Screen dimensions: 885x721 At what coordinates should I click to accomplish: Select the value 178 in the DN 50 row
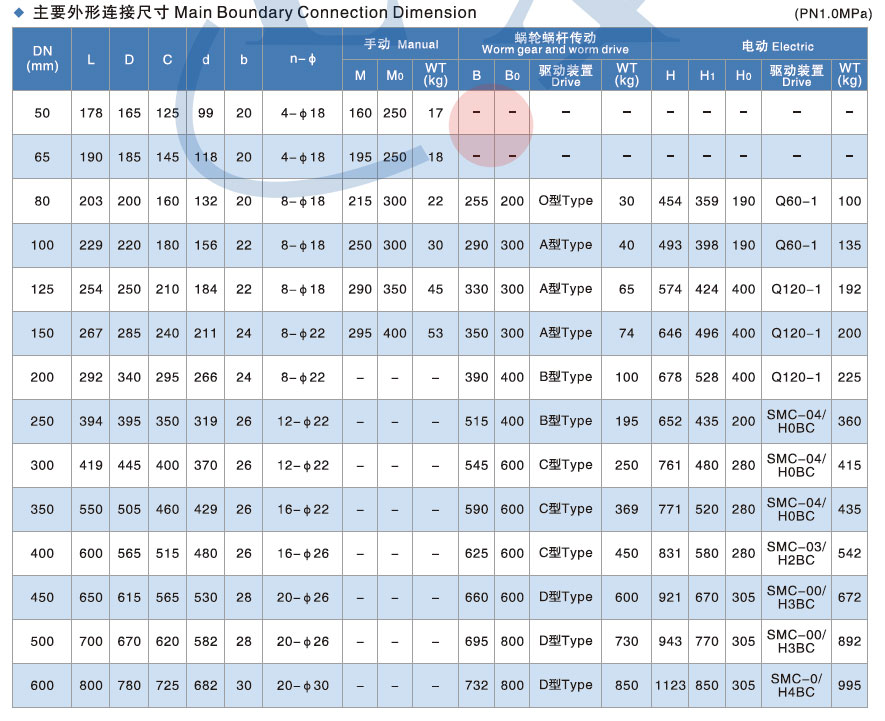(91, 113)
